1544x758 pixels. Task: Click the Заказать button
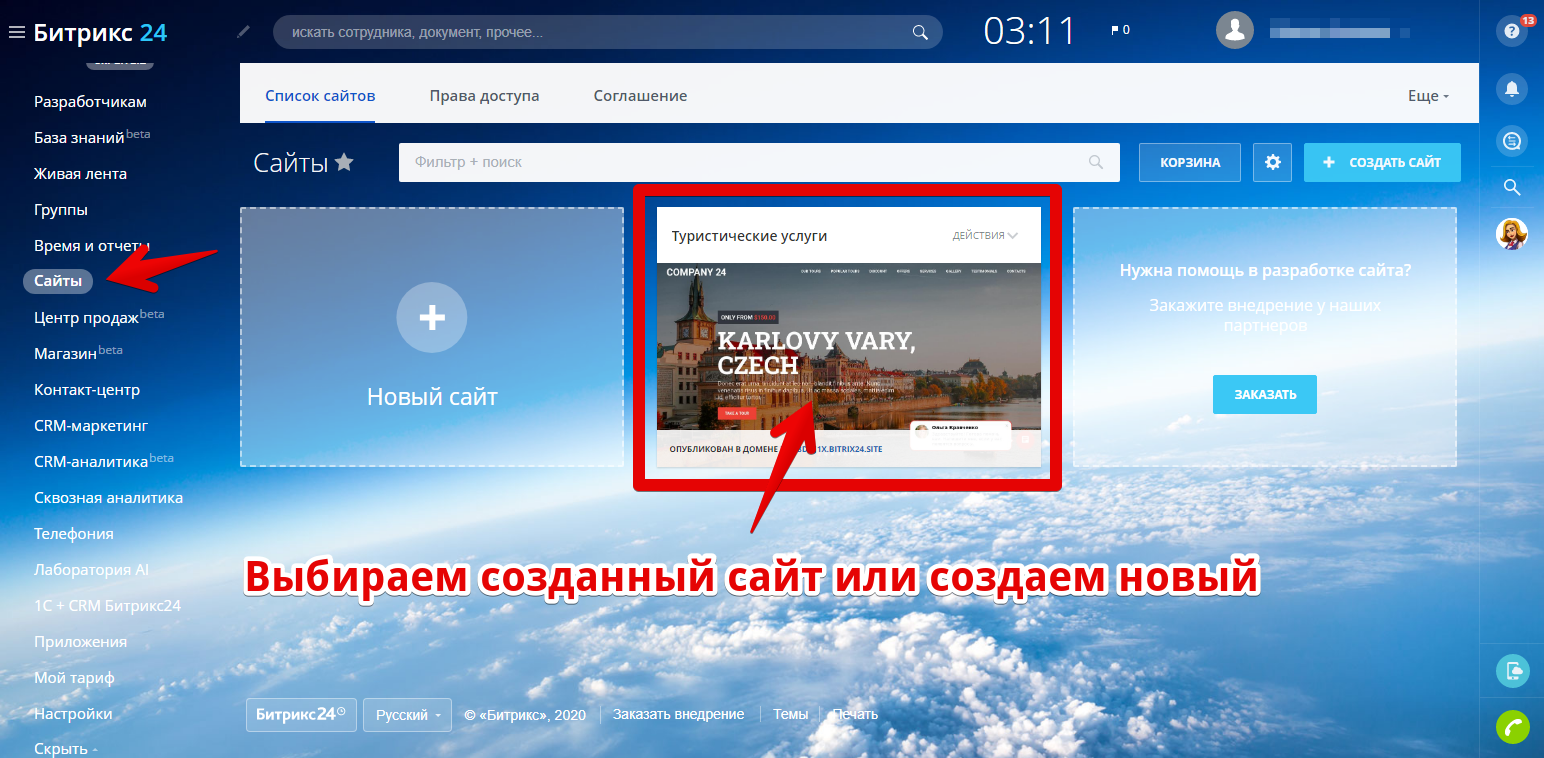1265,394
